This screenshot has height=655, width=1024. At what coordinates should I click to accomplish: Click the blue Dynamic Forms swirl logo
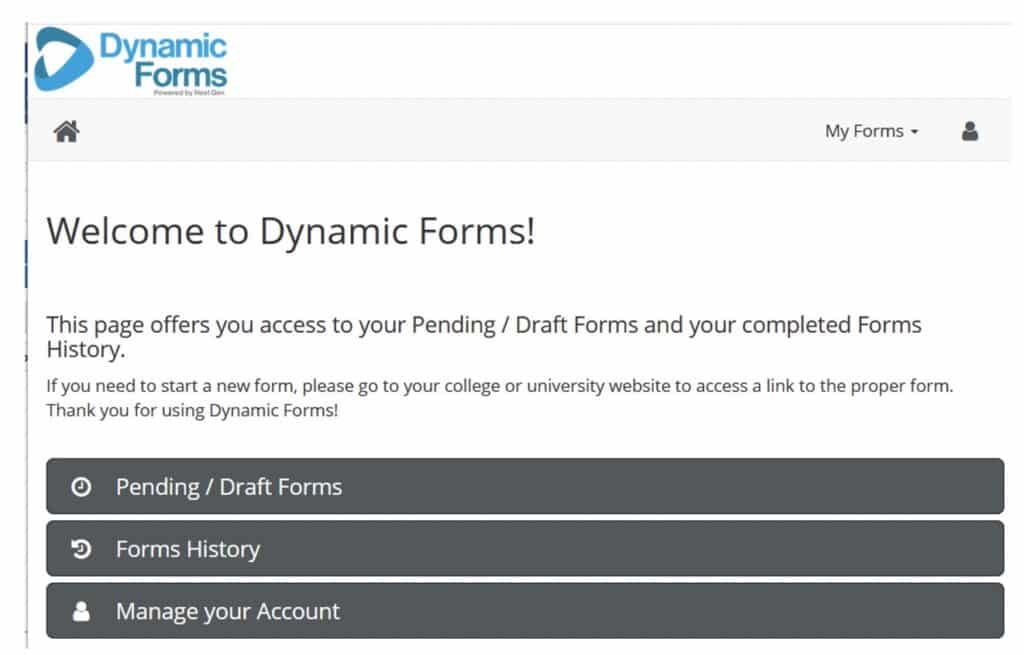[x=63, y=59]
